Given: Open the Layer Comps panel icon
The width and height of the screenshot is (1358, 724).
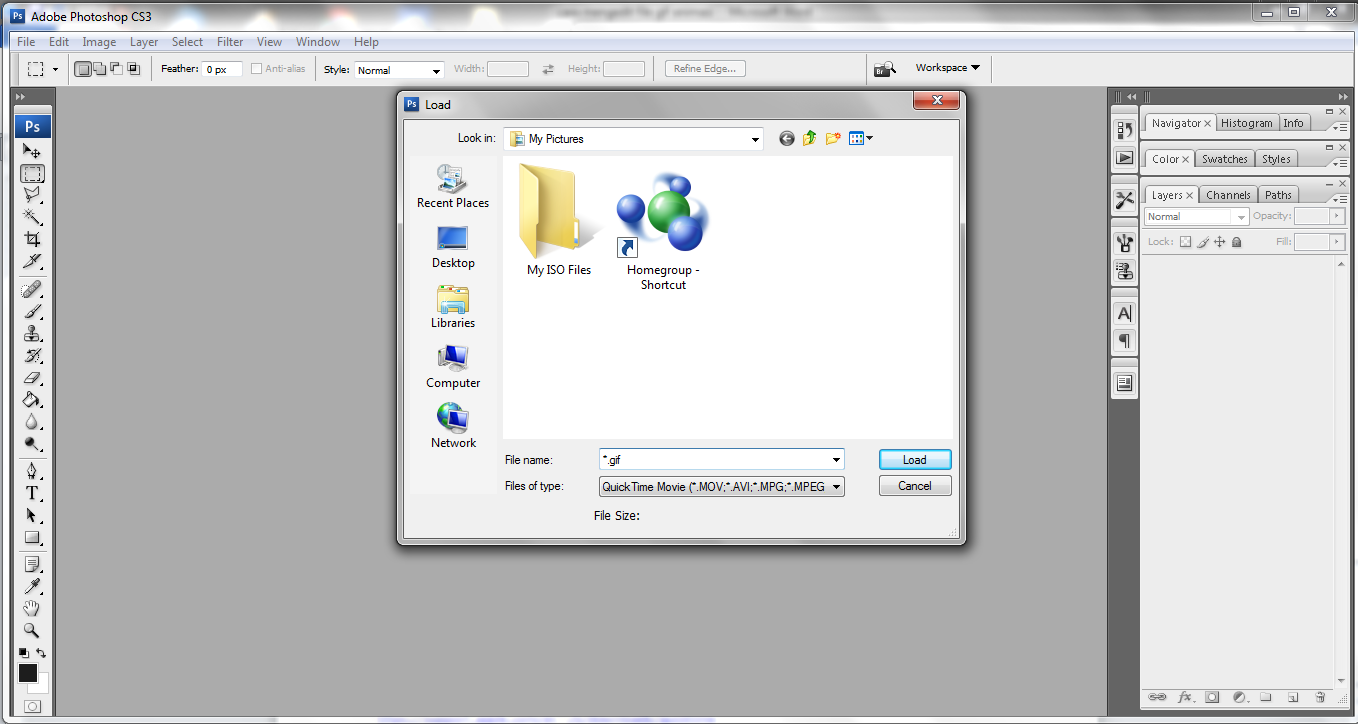Looking at the screenshot, I should click(1124, 383).
